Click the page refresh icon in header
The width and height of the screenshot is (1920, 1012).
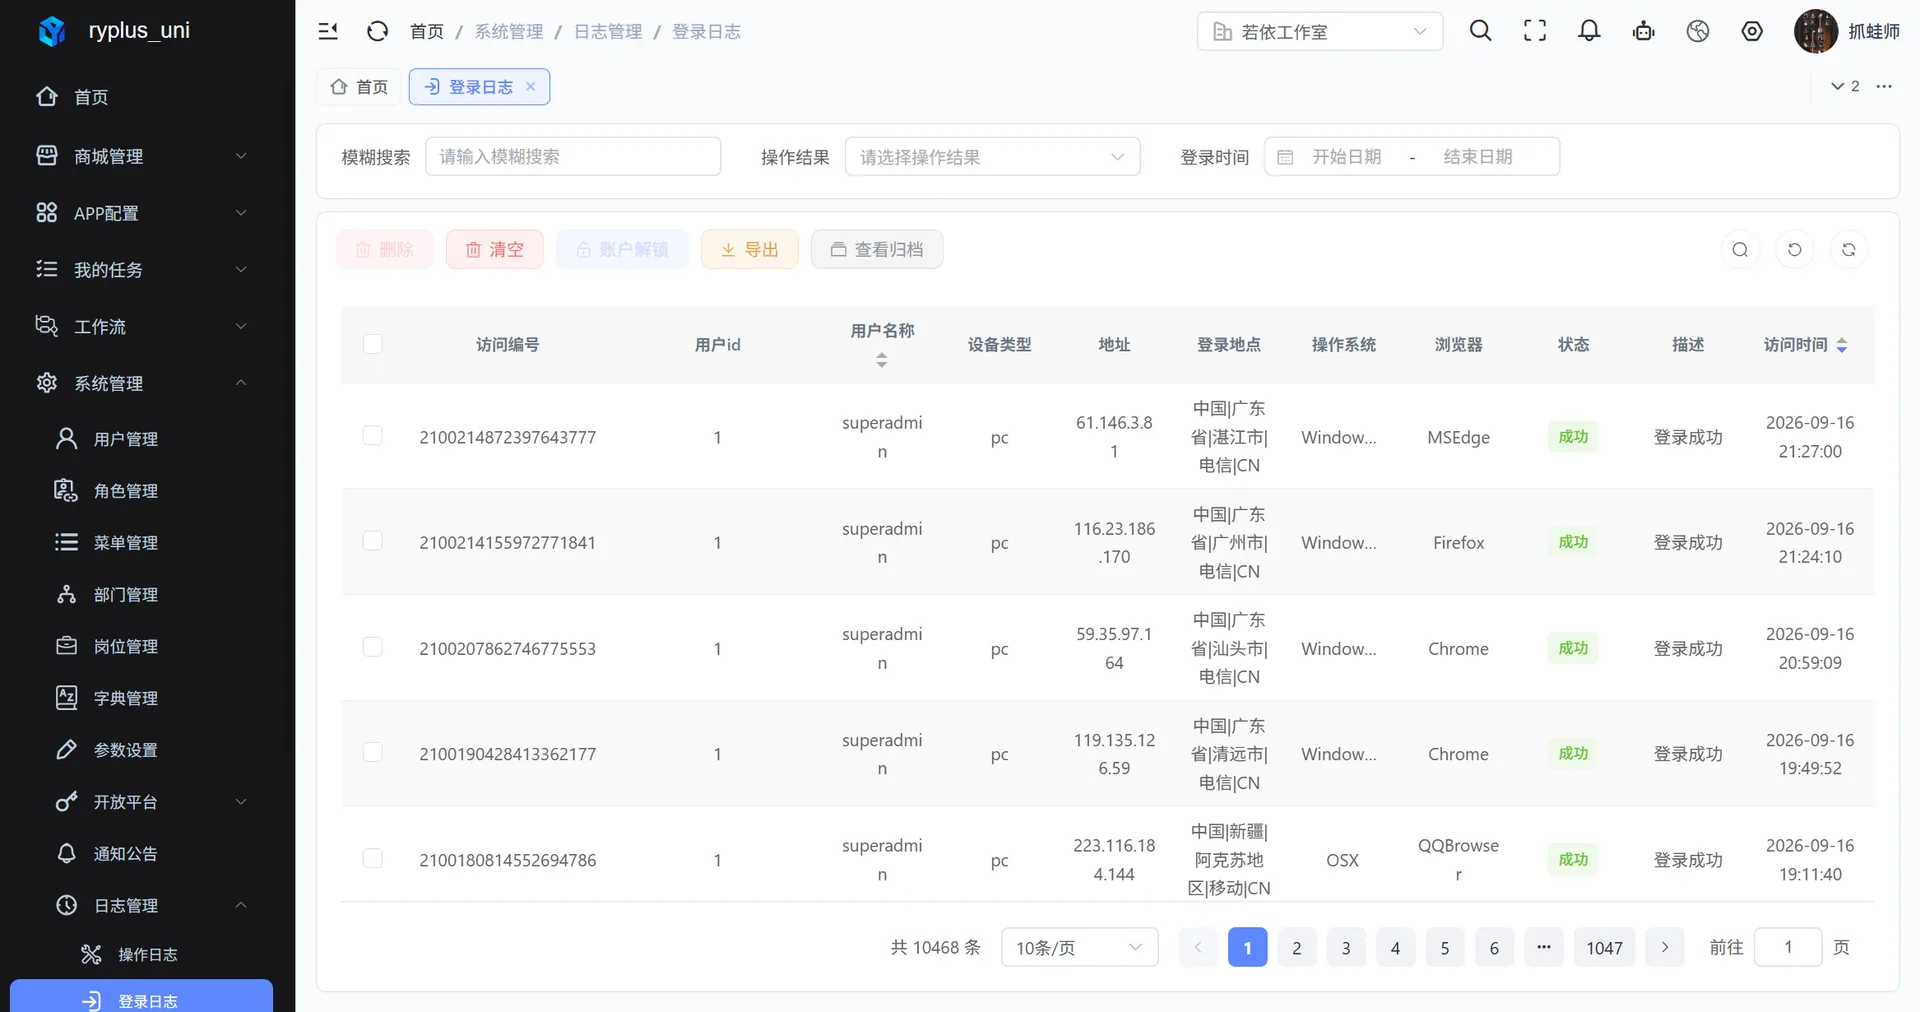[x=377, y=31]
